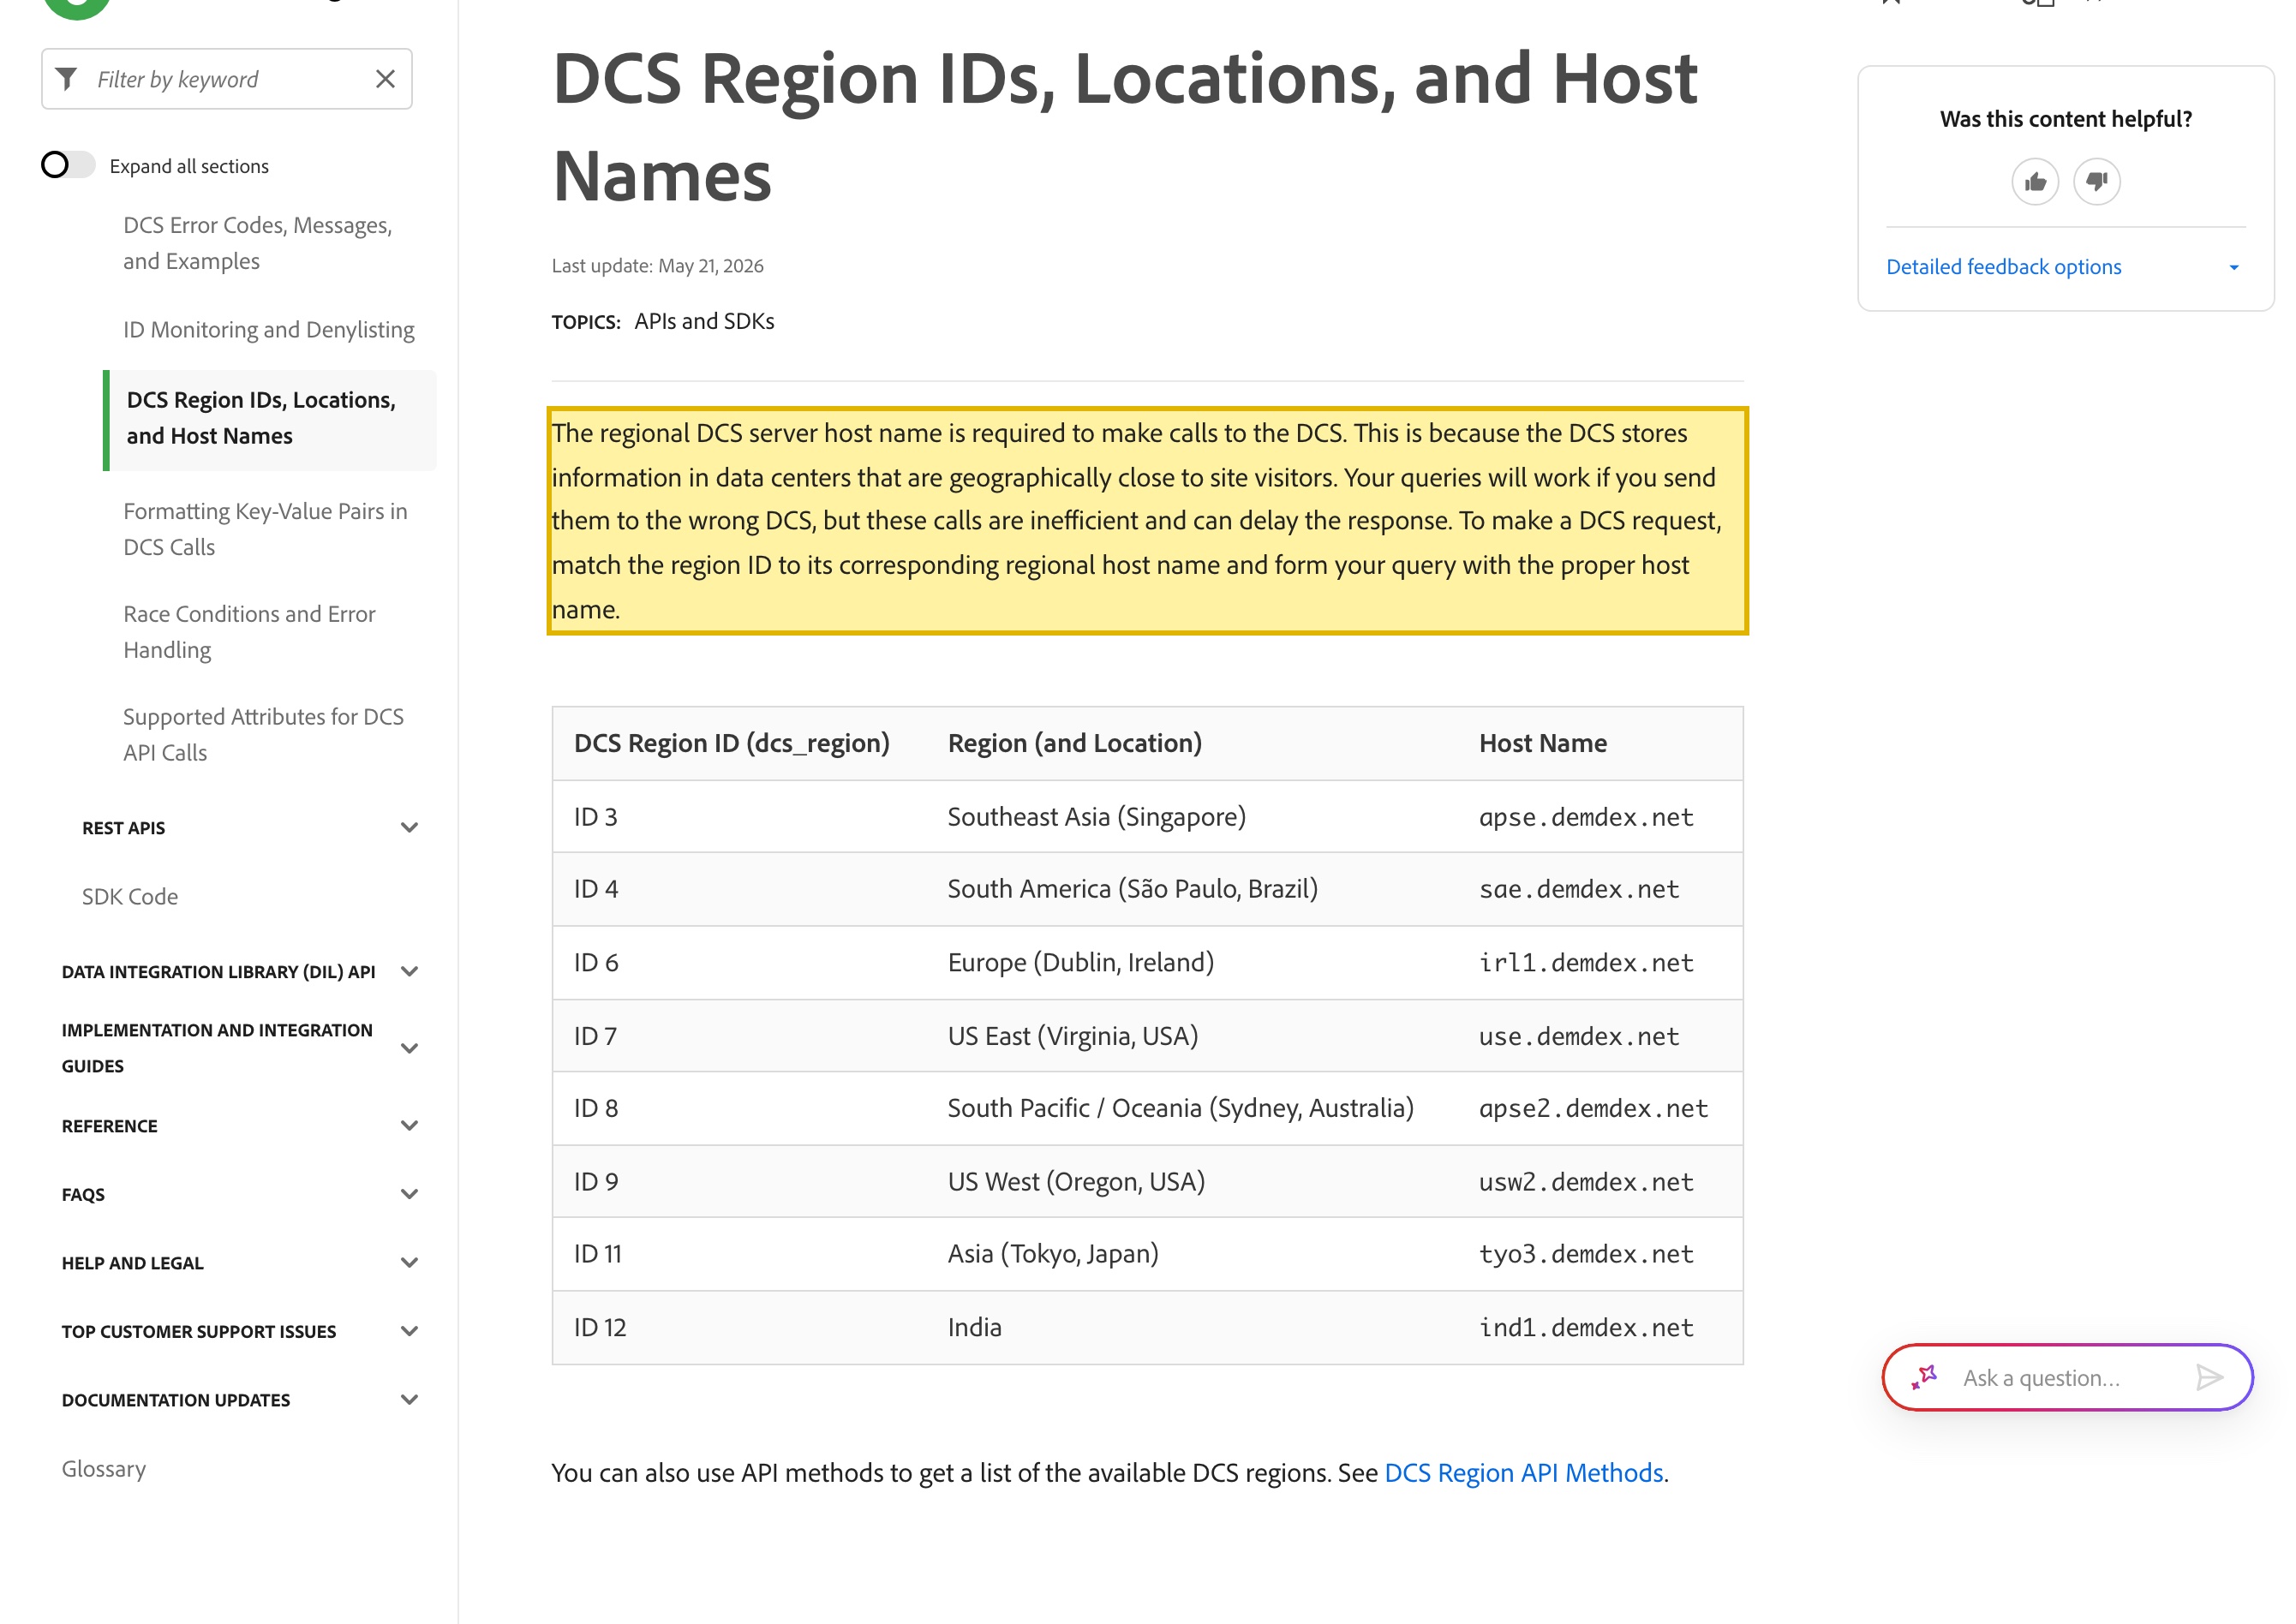This screenshot has height=1624, width=2296.
Task: Click the use.demdex.net host name
Action: tap(1579, 1036)
